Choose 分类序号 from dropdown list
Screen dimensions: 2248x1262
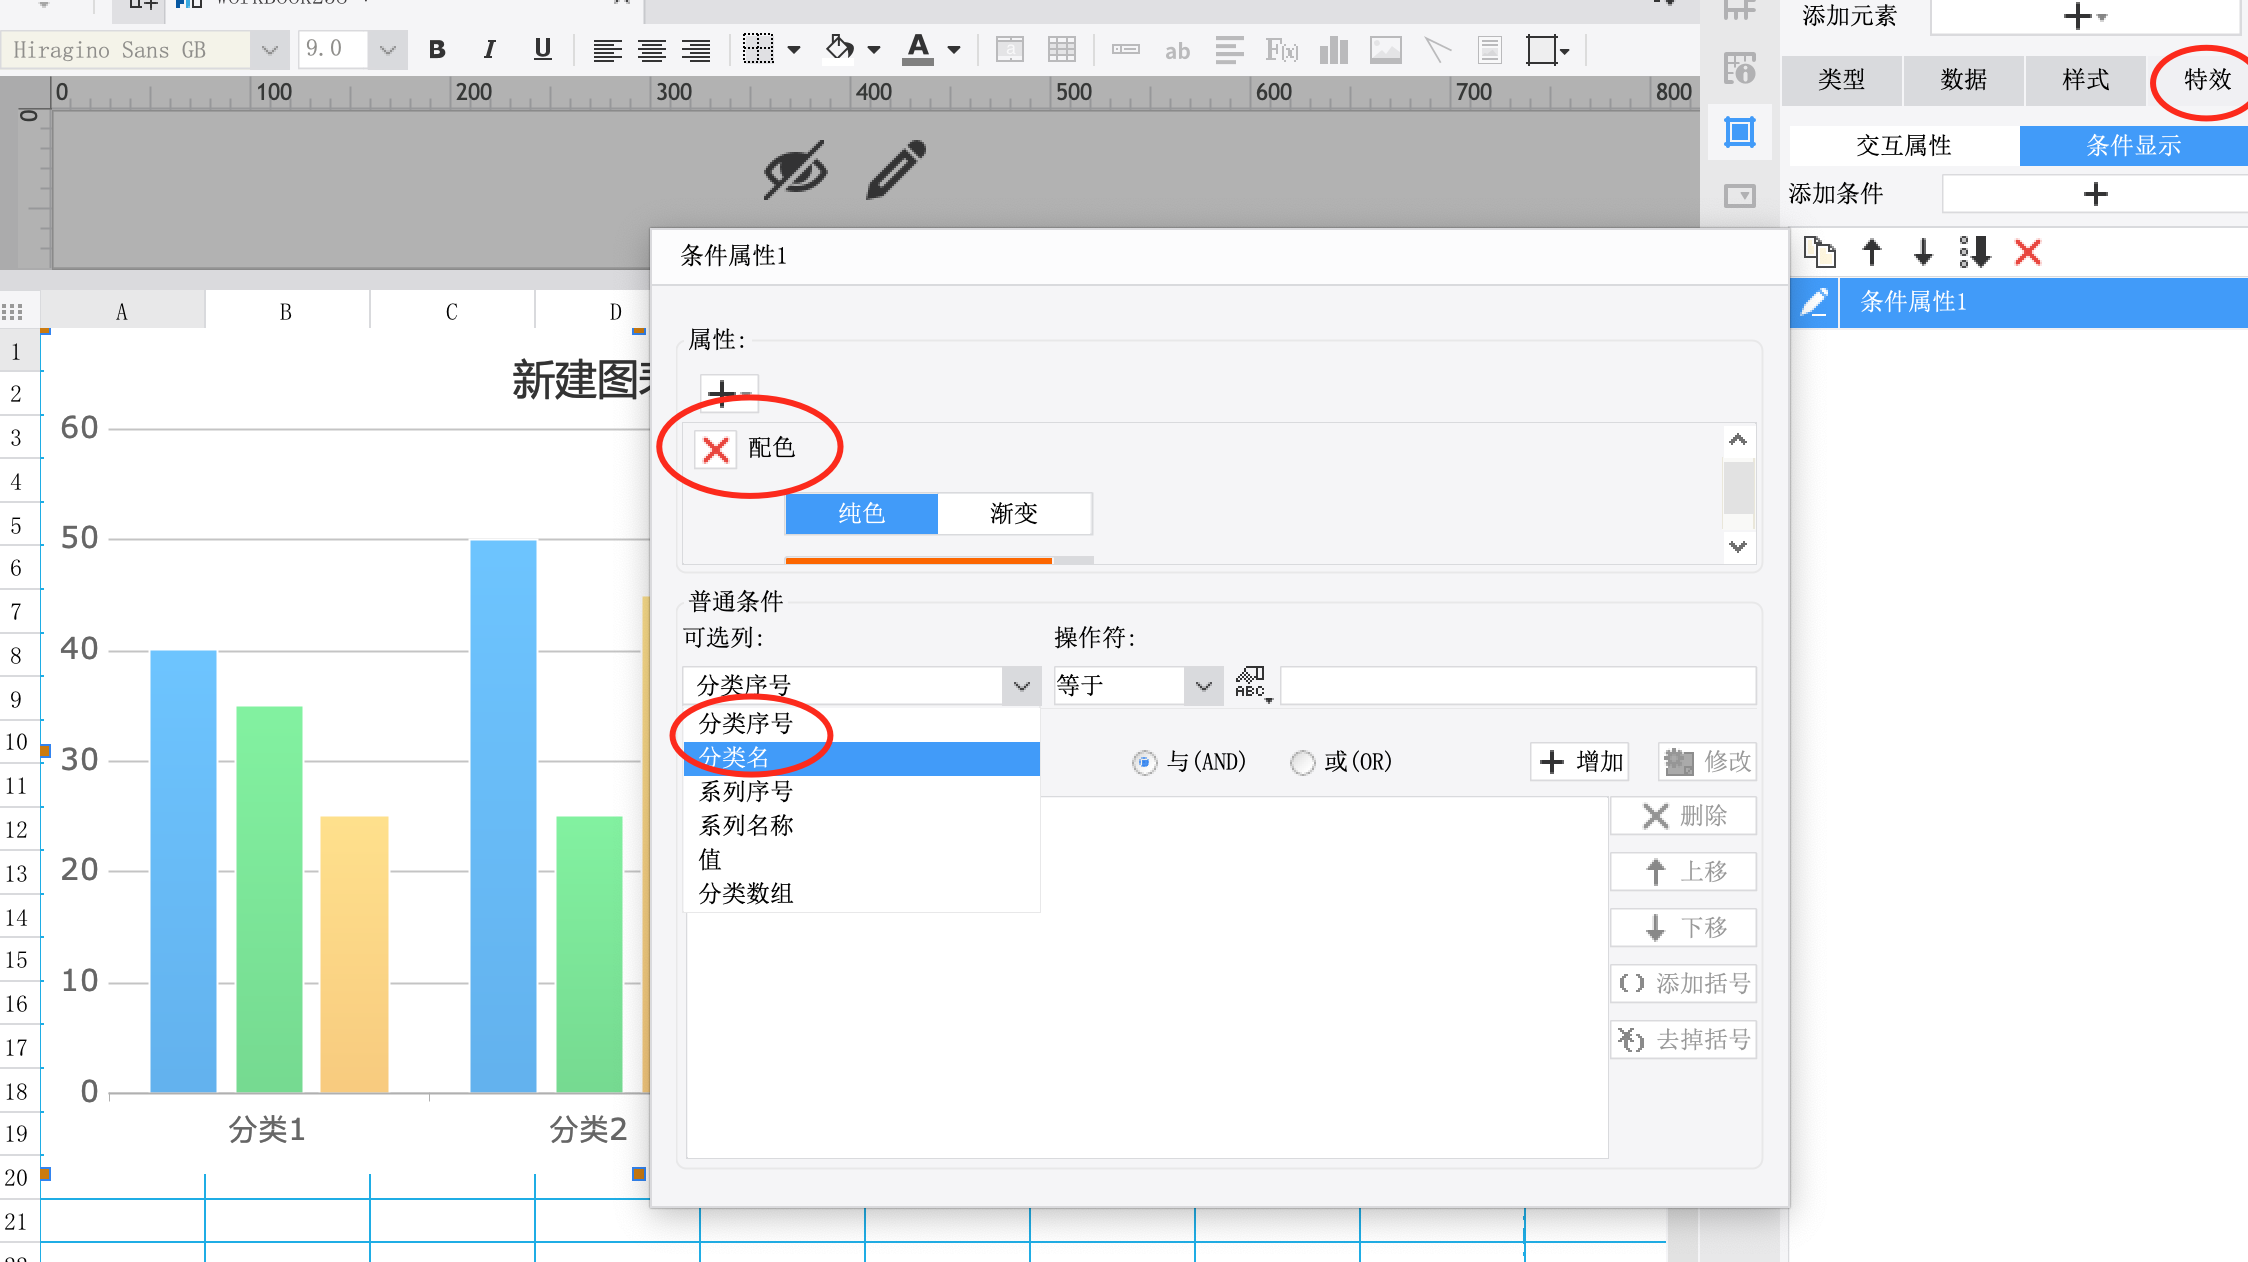tap(861, 723)
